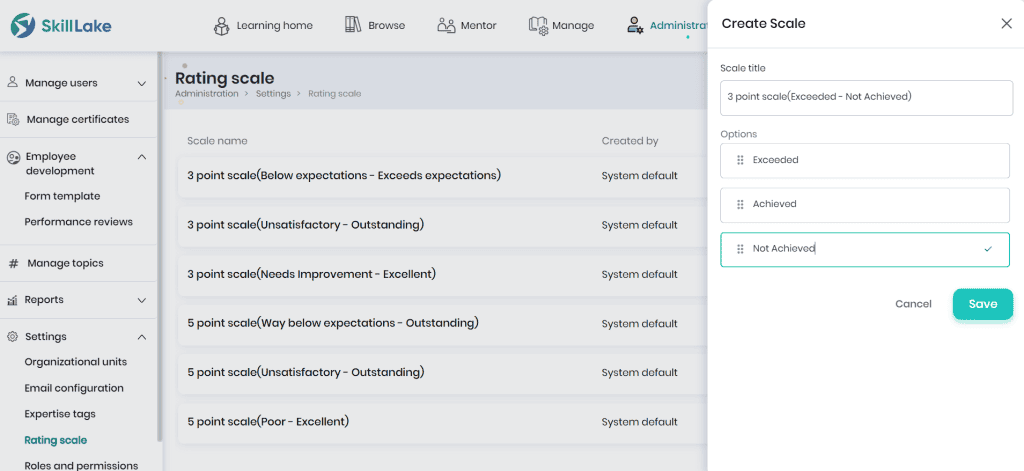Screen dimensions: 1024x471
Task: Expand the Manage users section
Action: pyautogui.click(x=142, y=84)
